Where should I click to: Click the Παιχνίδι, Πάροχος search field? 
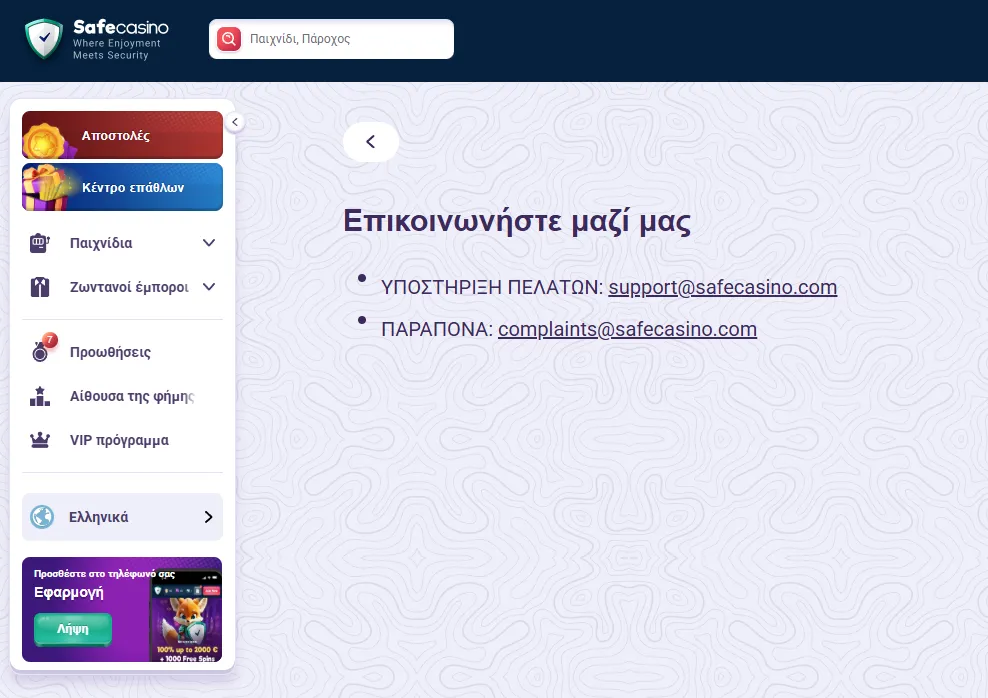pos(345,39)
